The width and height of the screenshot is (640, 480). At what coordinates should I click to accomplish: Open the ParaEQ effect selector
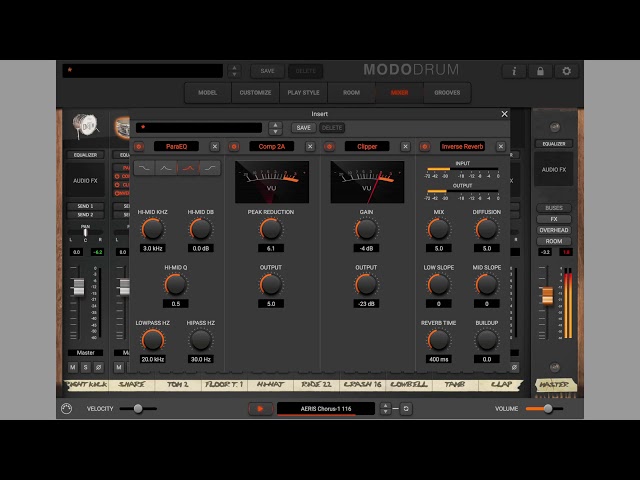click(x=176, y=147)
